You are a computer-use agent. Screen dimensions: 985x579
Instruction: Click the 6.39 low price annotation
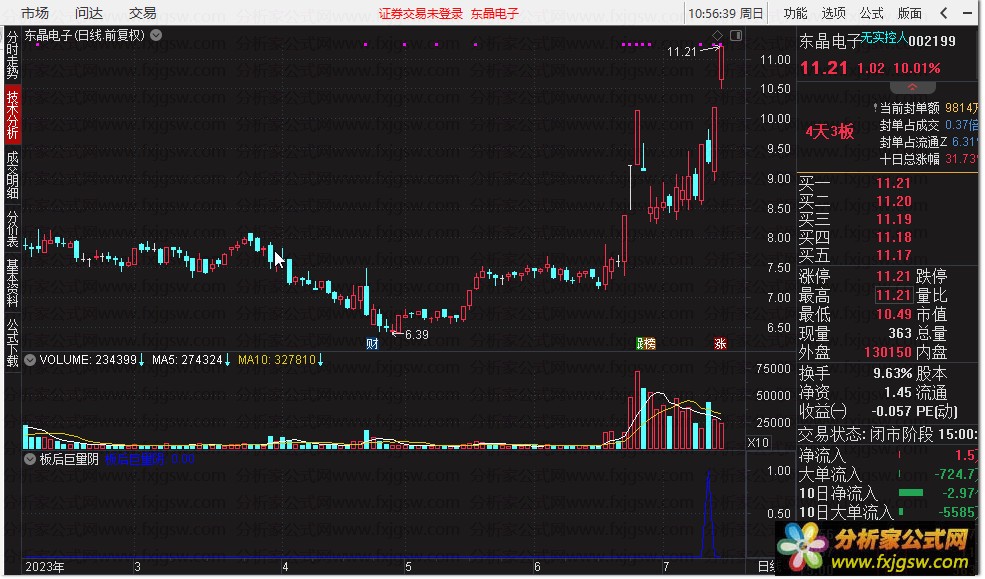(416, 335)
